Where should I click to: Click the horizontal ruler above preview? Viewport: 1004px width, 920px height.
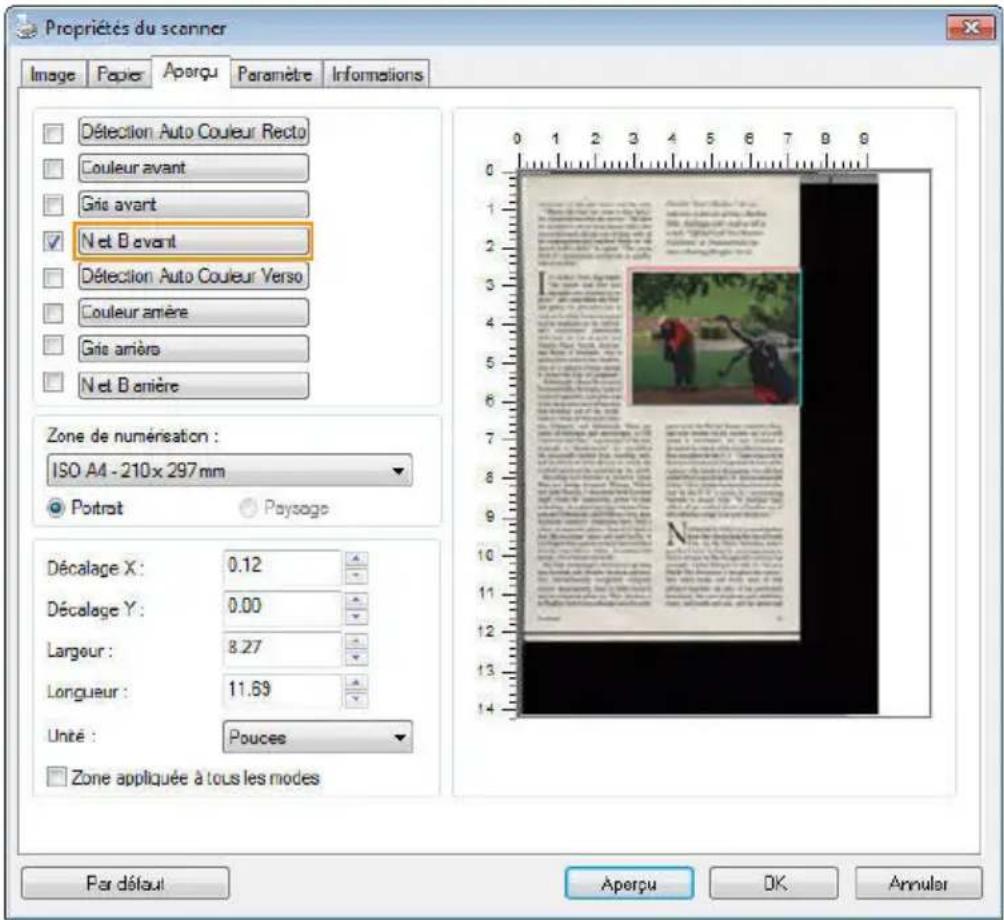pos(692,151)
